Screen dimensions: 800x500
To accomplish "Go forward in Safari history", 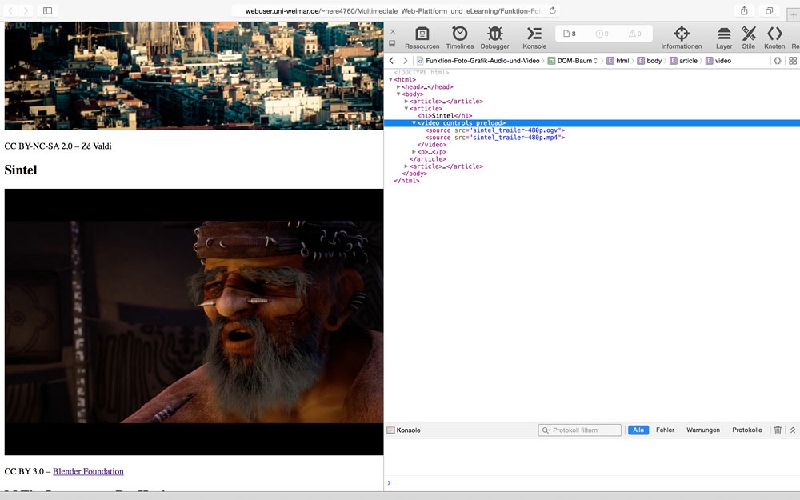I will [26, 10].
